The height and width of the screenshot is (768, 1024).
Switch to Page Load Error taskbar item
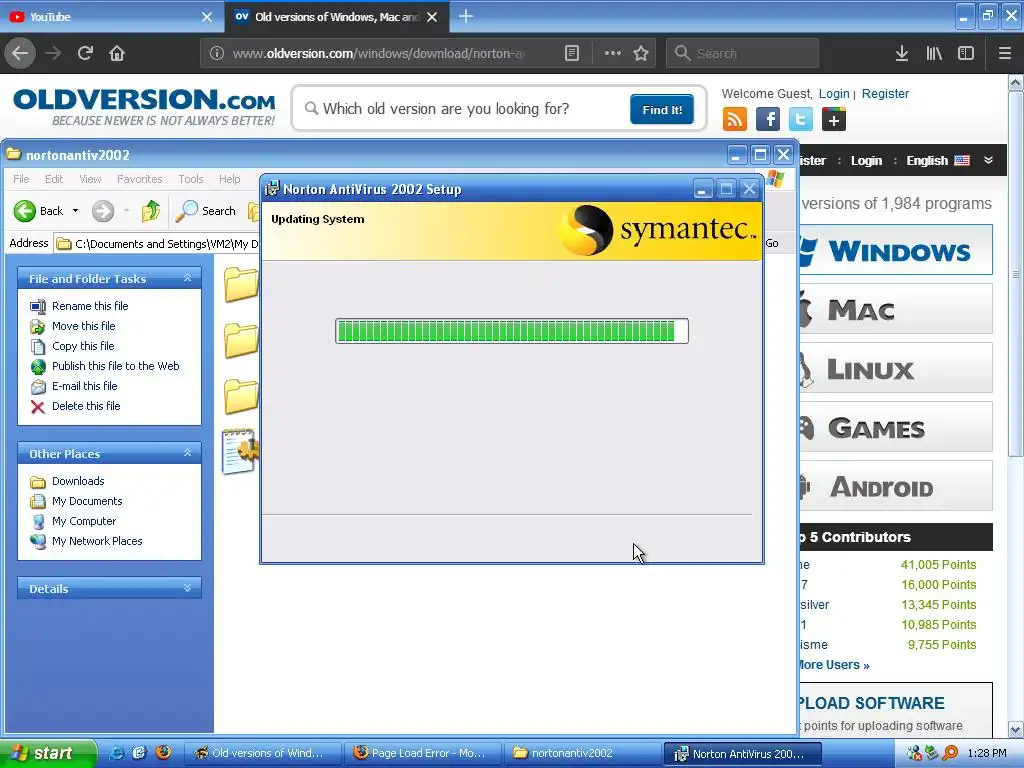(x=421, y=753)
